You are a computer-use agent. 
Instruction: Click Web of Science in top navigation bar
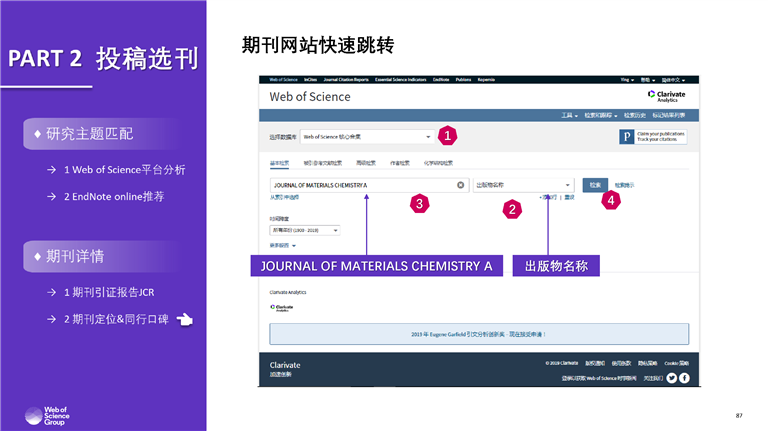click(283, 79)
